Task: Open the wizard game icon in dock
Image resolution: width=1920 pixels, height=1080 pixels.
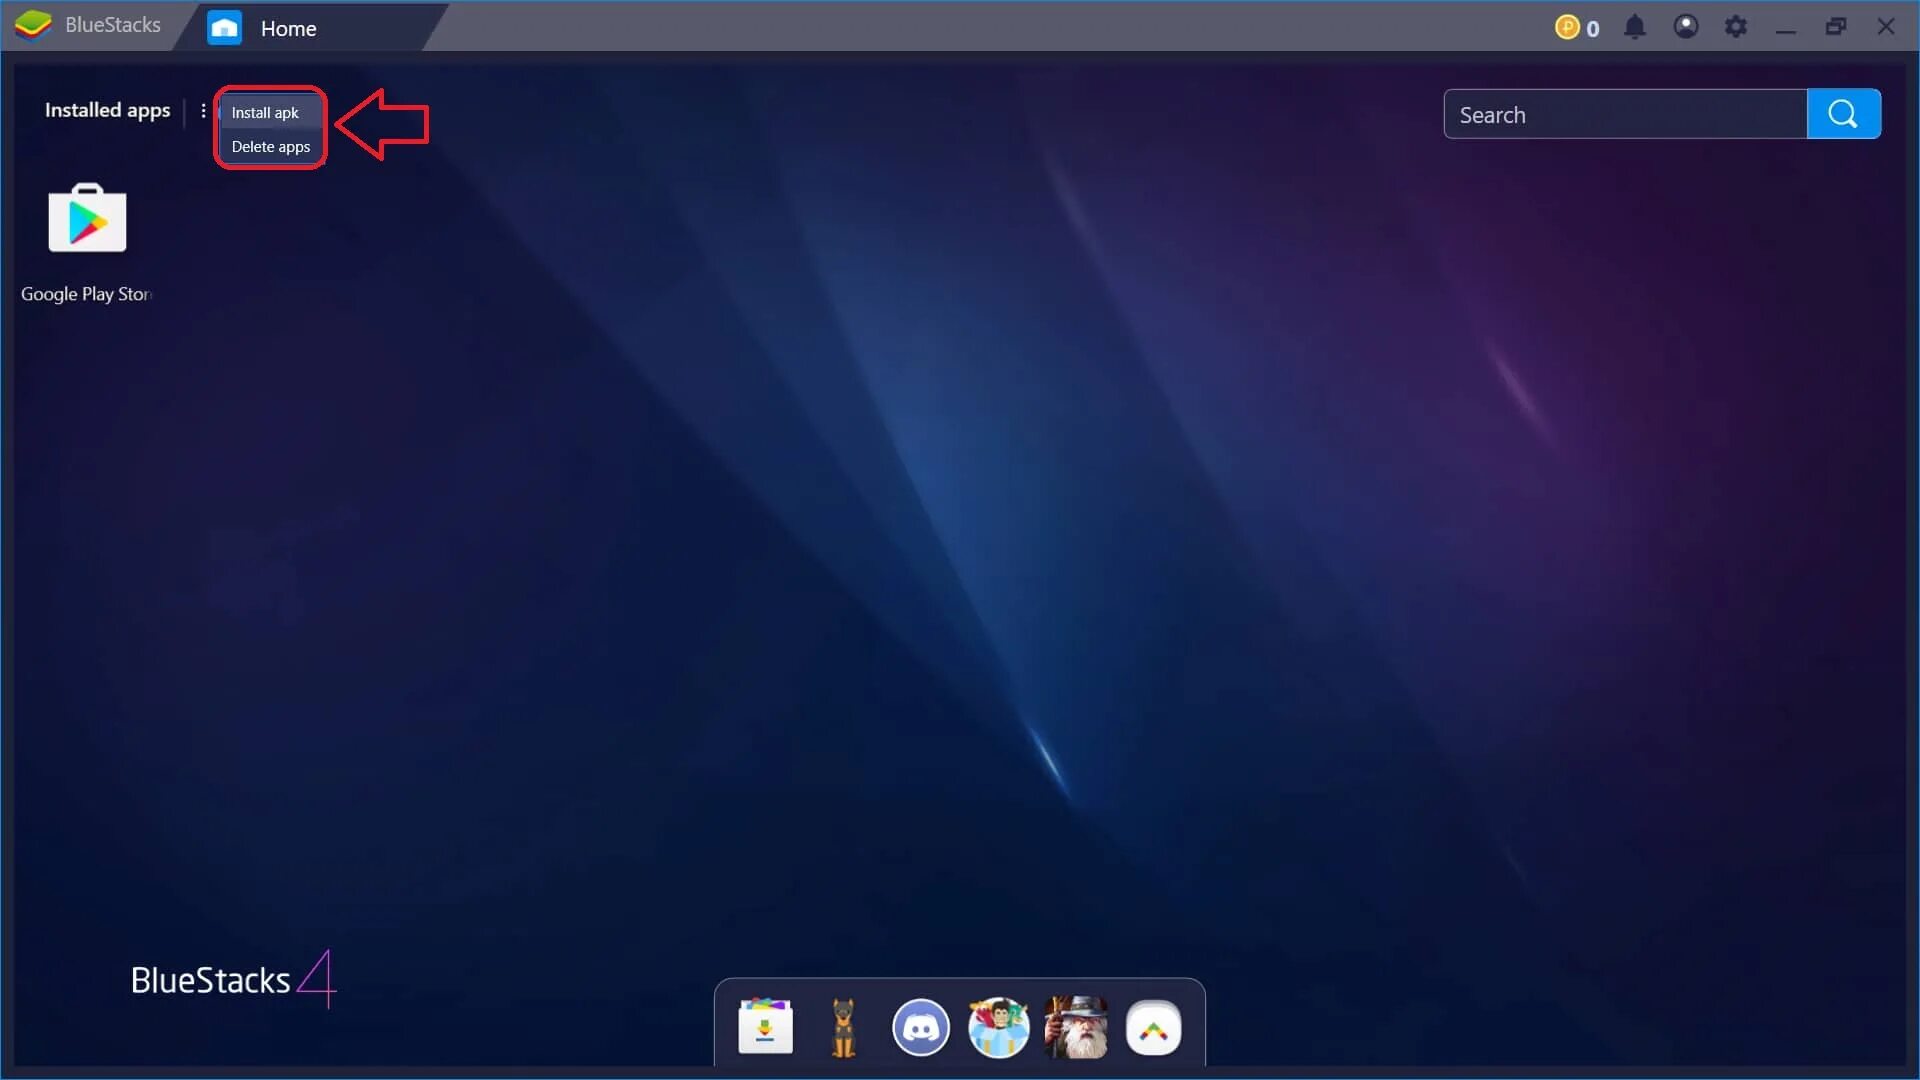Action: pyautogui.click(x=1076, y=1027)
